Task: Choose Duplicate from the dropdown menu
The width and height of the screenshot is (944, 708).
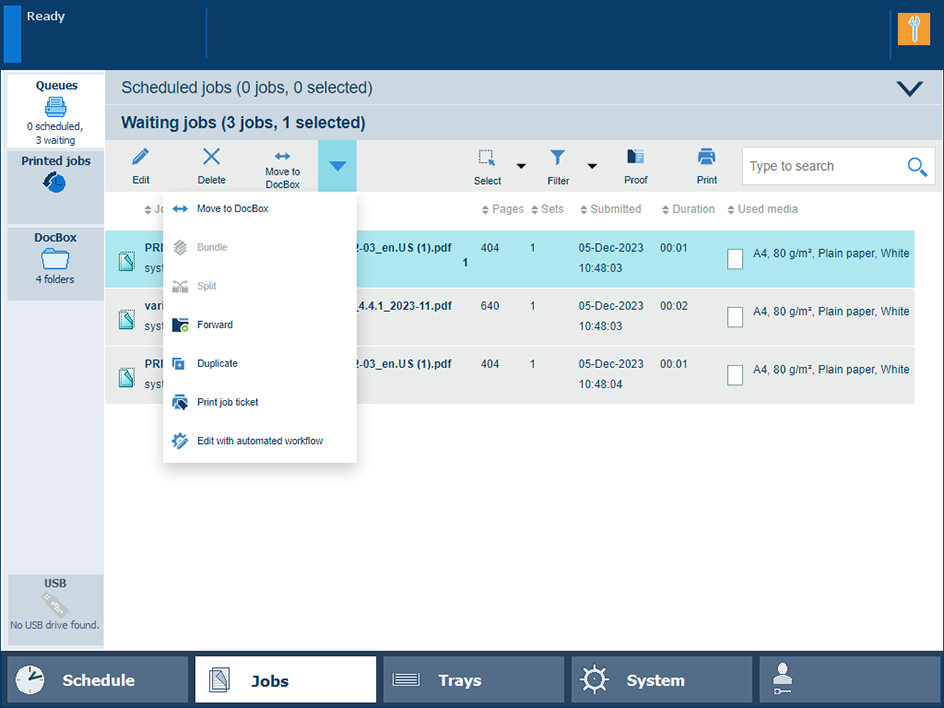Action: pos(217,364)
